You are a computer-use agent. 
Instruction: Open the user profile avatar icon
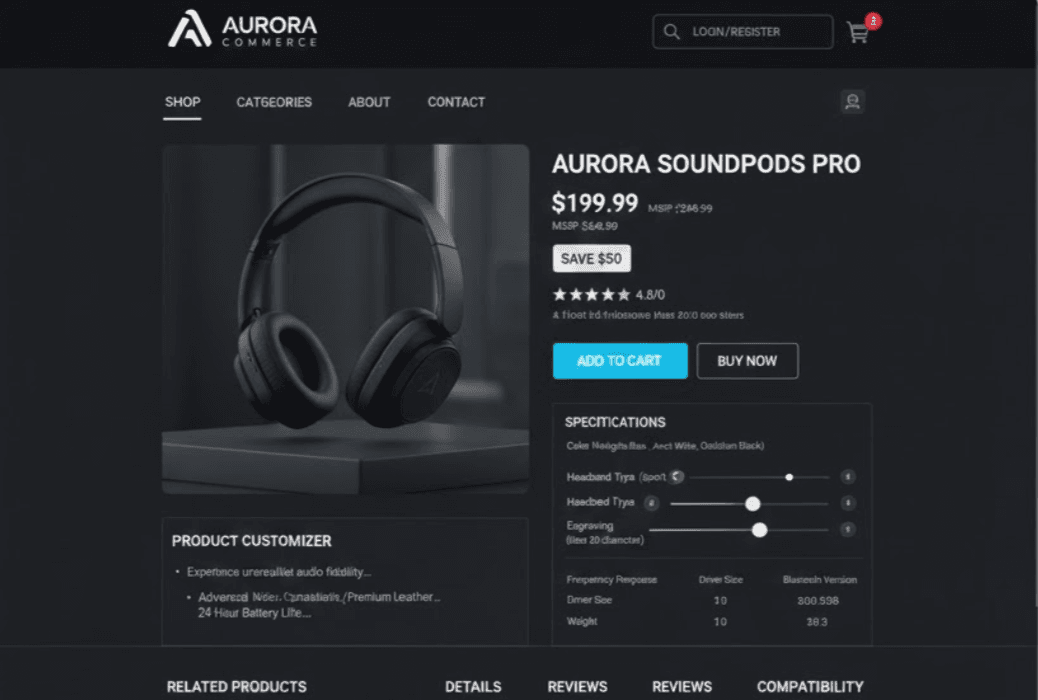(853, 102)
